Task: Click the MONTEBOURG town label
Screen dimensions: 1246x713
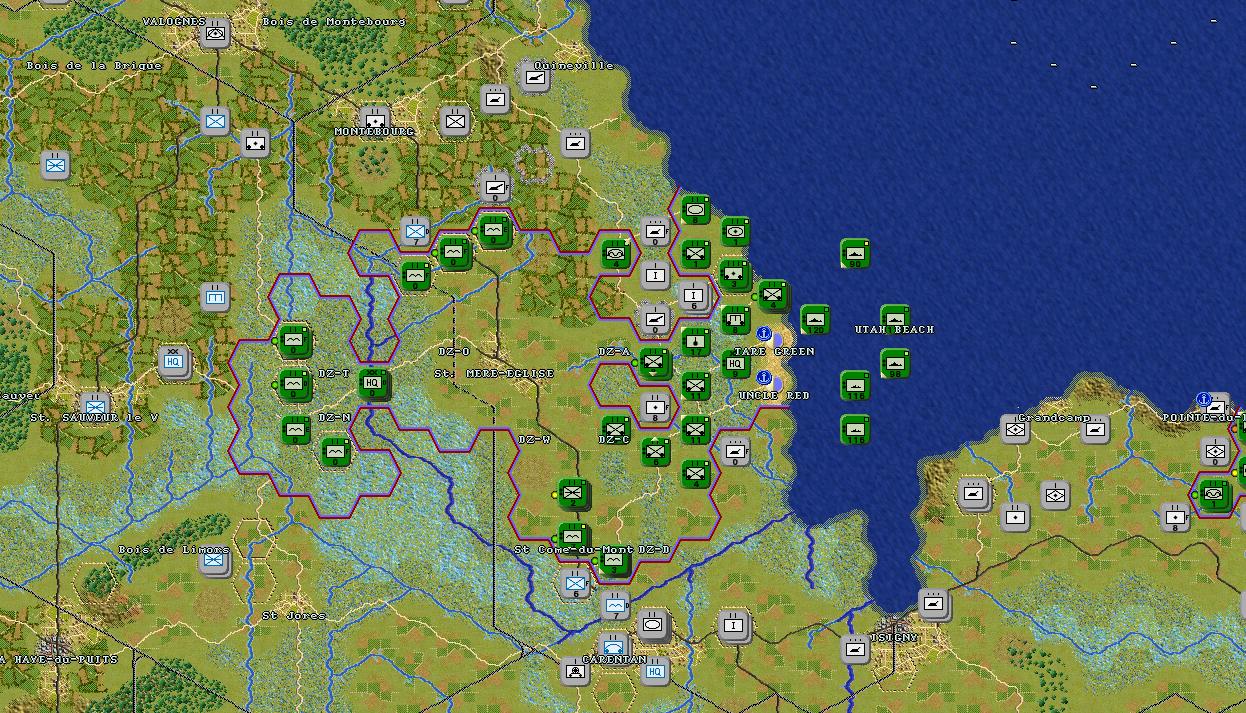Action: click(374, 131)
